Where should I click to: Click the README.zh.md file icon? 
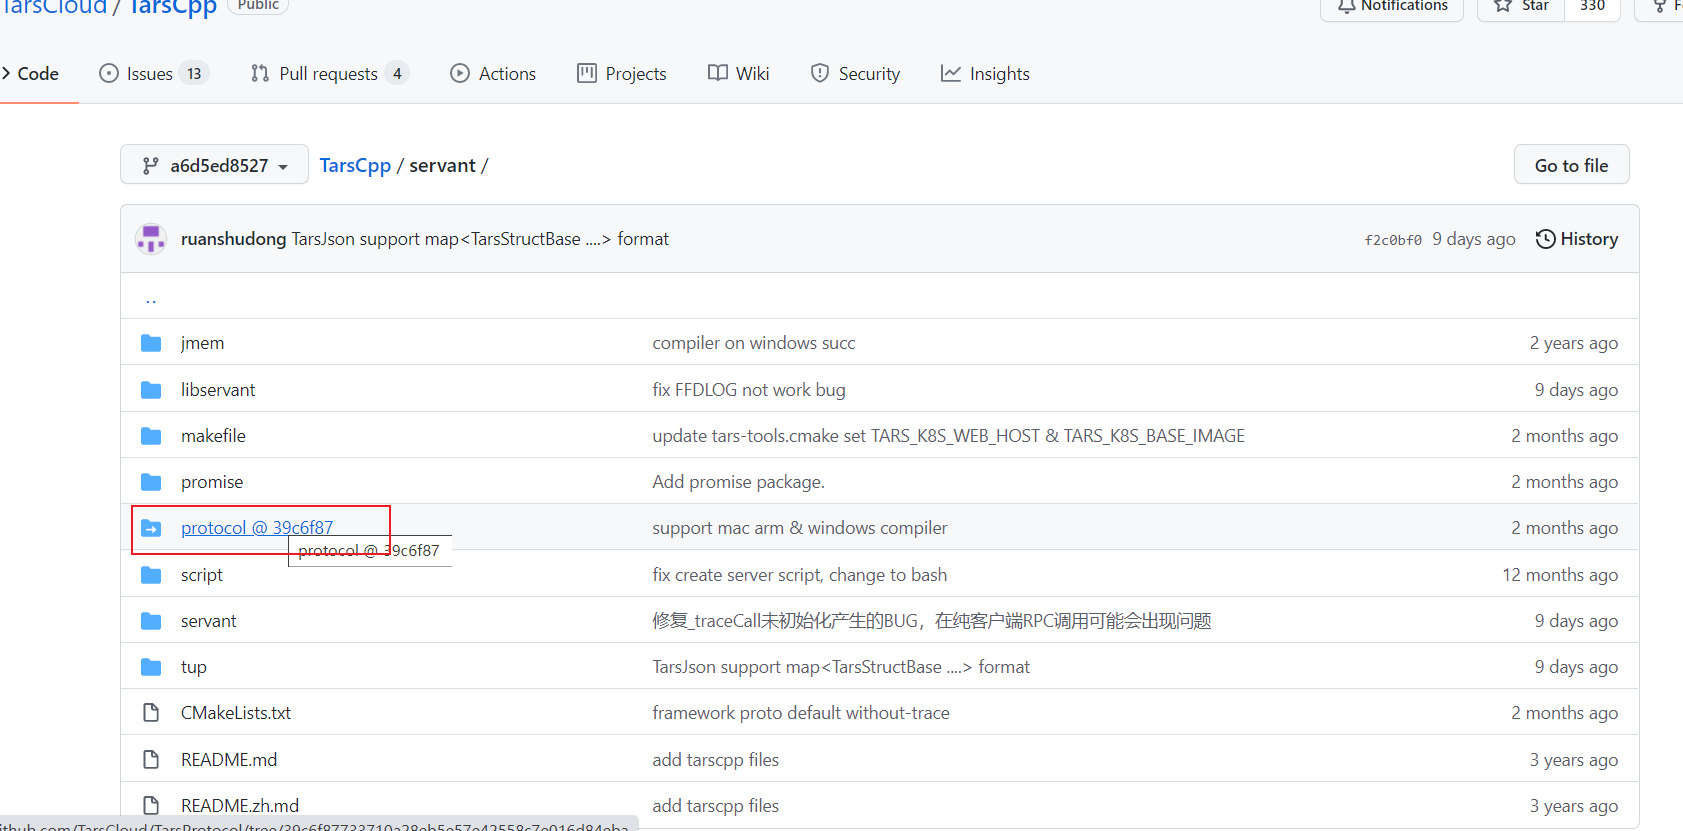(x=151, y=806)
